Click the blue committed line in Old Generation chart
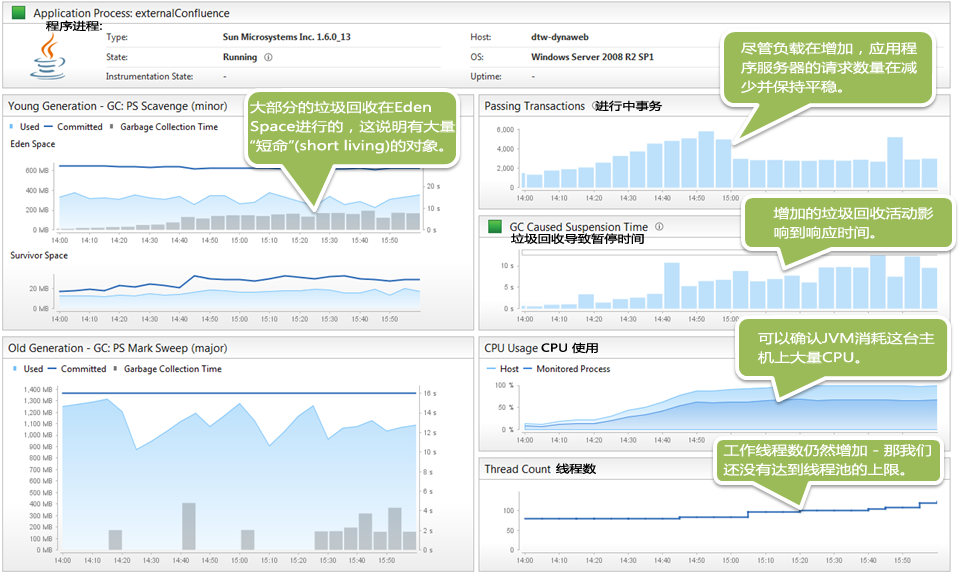This screenshot has width=961, height=574. pos(239,393)
